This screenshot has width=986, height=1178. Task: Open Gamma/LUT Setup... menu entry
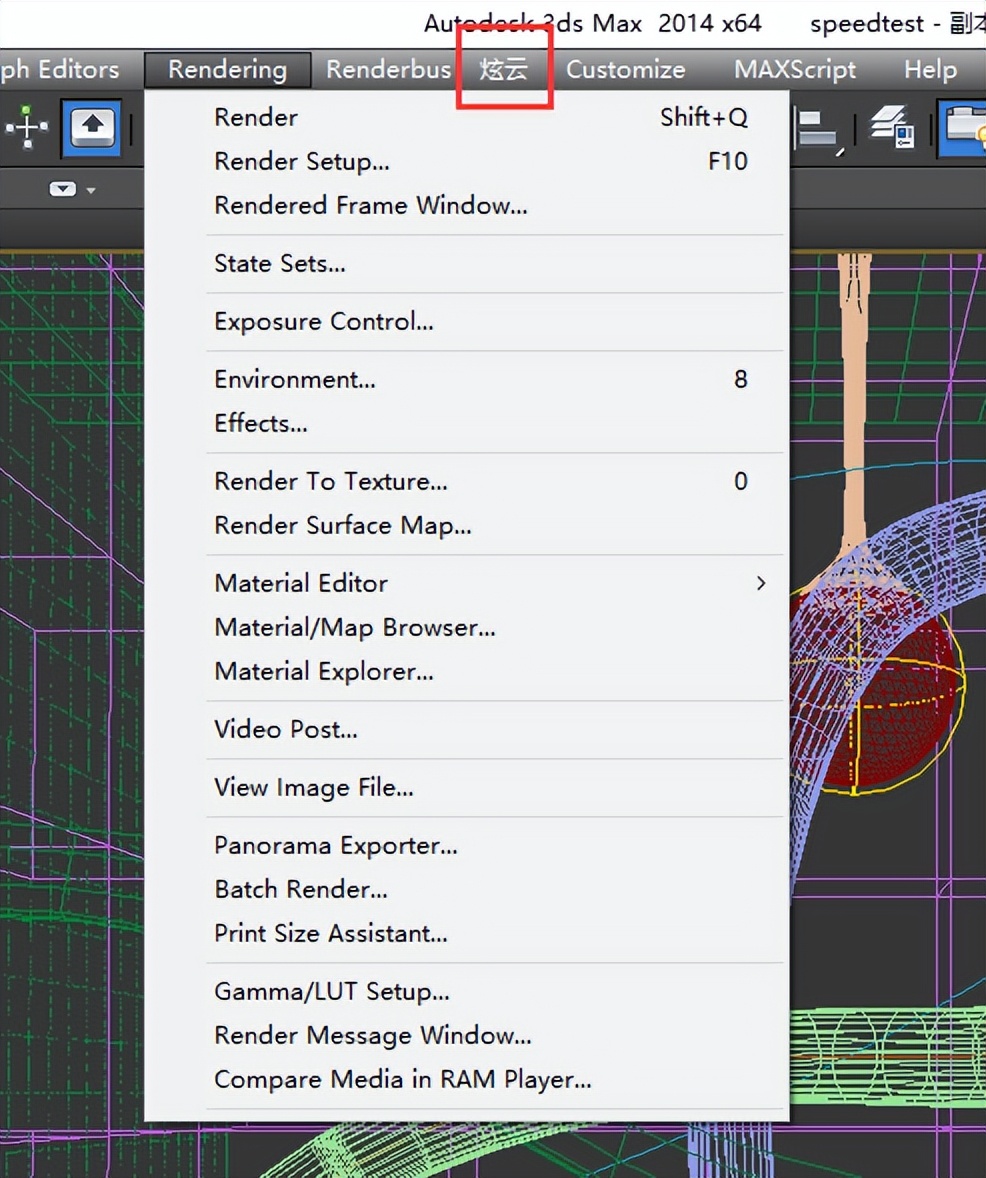tap(332, 991)
